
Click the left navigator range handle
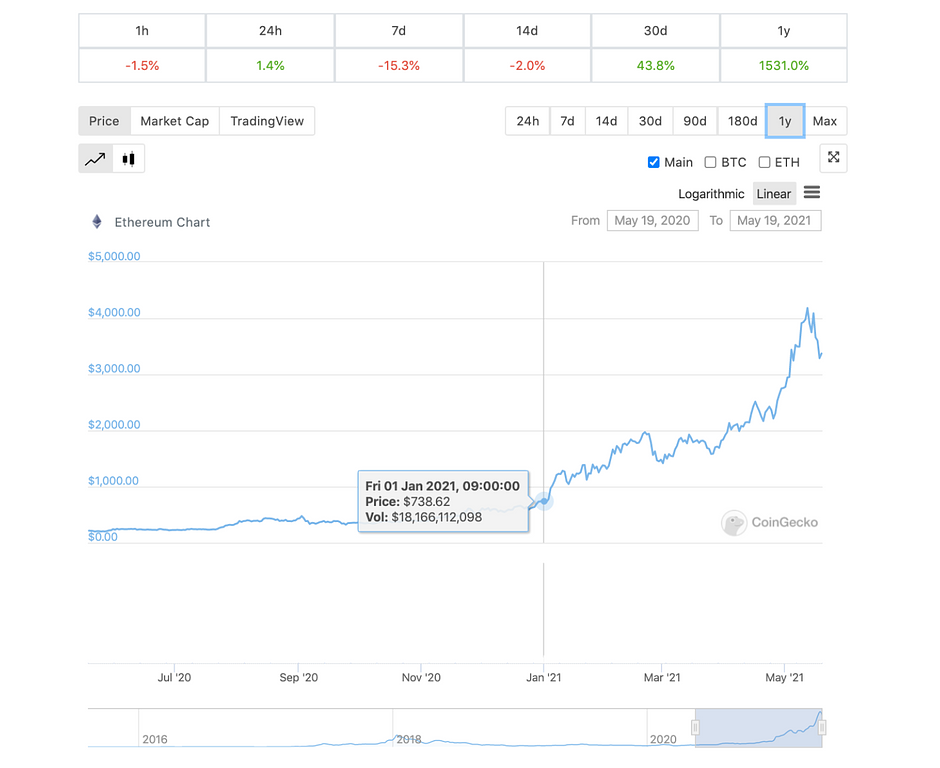pos(695,728)
